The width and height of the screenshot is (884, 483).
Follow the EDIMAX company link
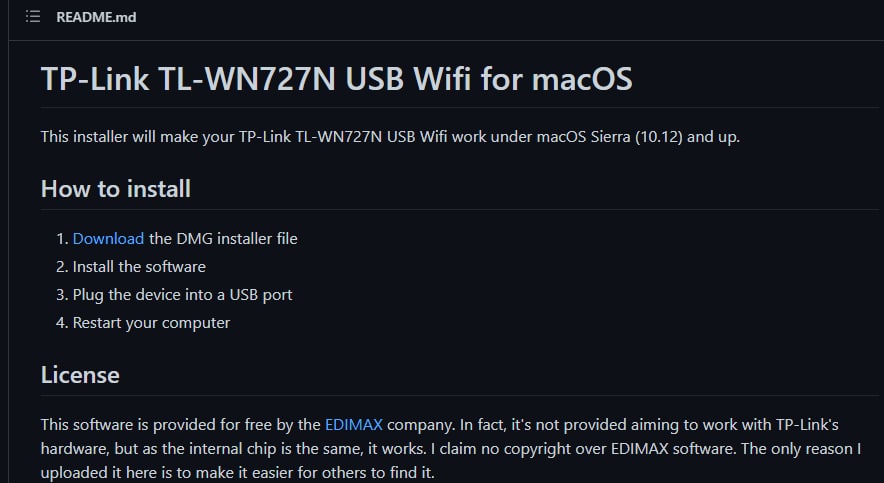354,424
